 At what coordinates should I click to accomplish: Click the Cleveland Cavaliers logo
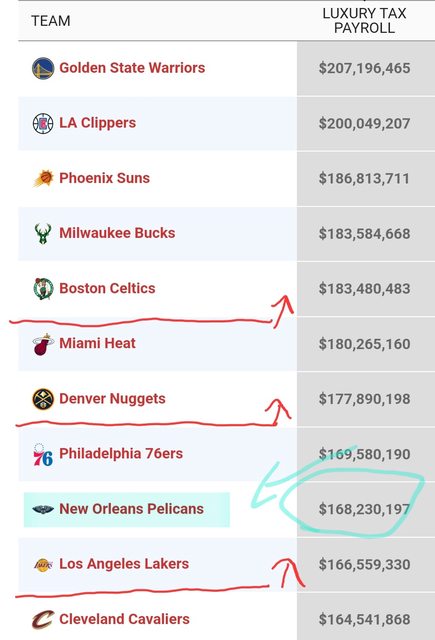(43, 620)
